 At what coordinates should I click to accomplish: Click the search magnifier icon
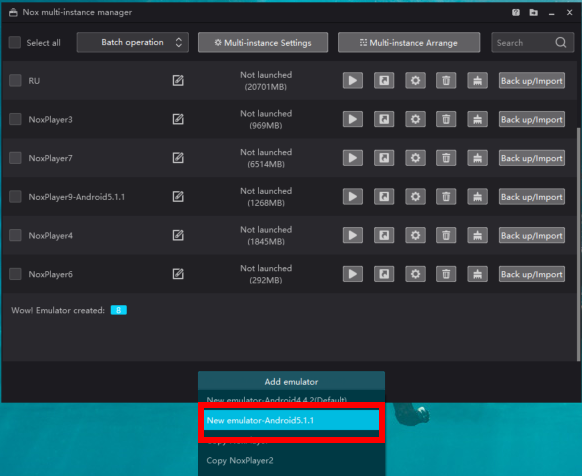tap(561, 42)
